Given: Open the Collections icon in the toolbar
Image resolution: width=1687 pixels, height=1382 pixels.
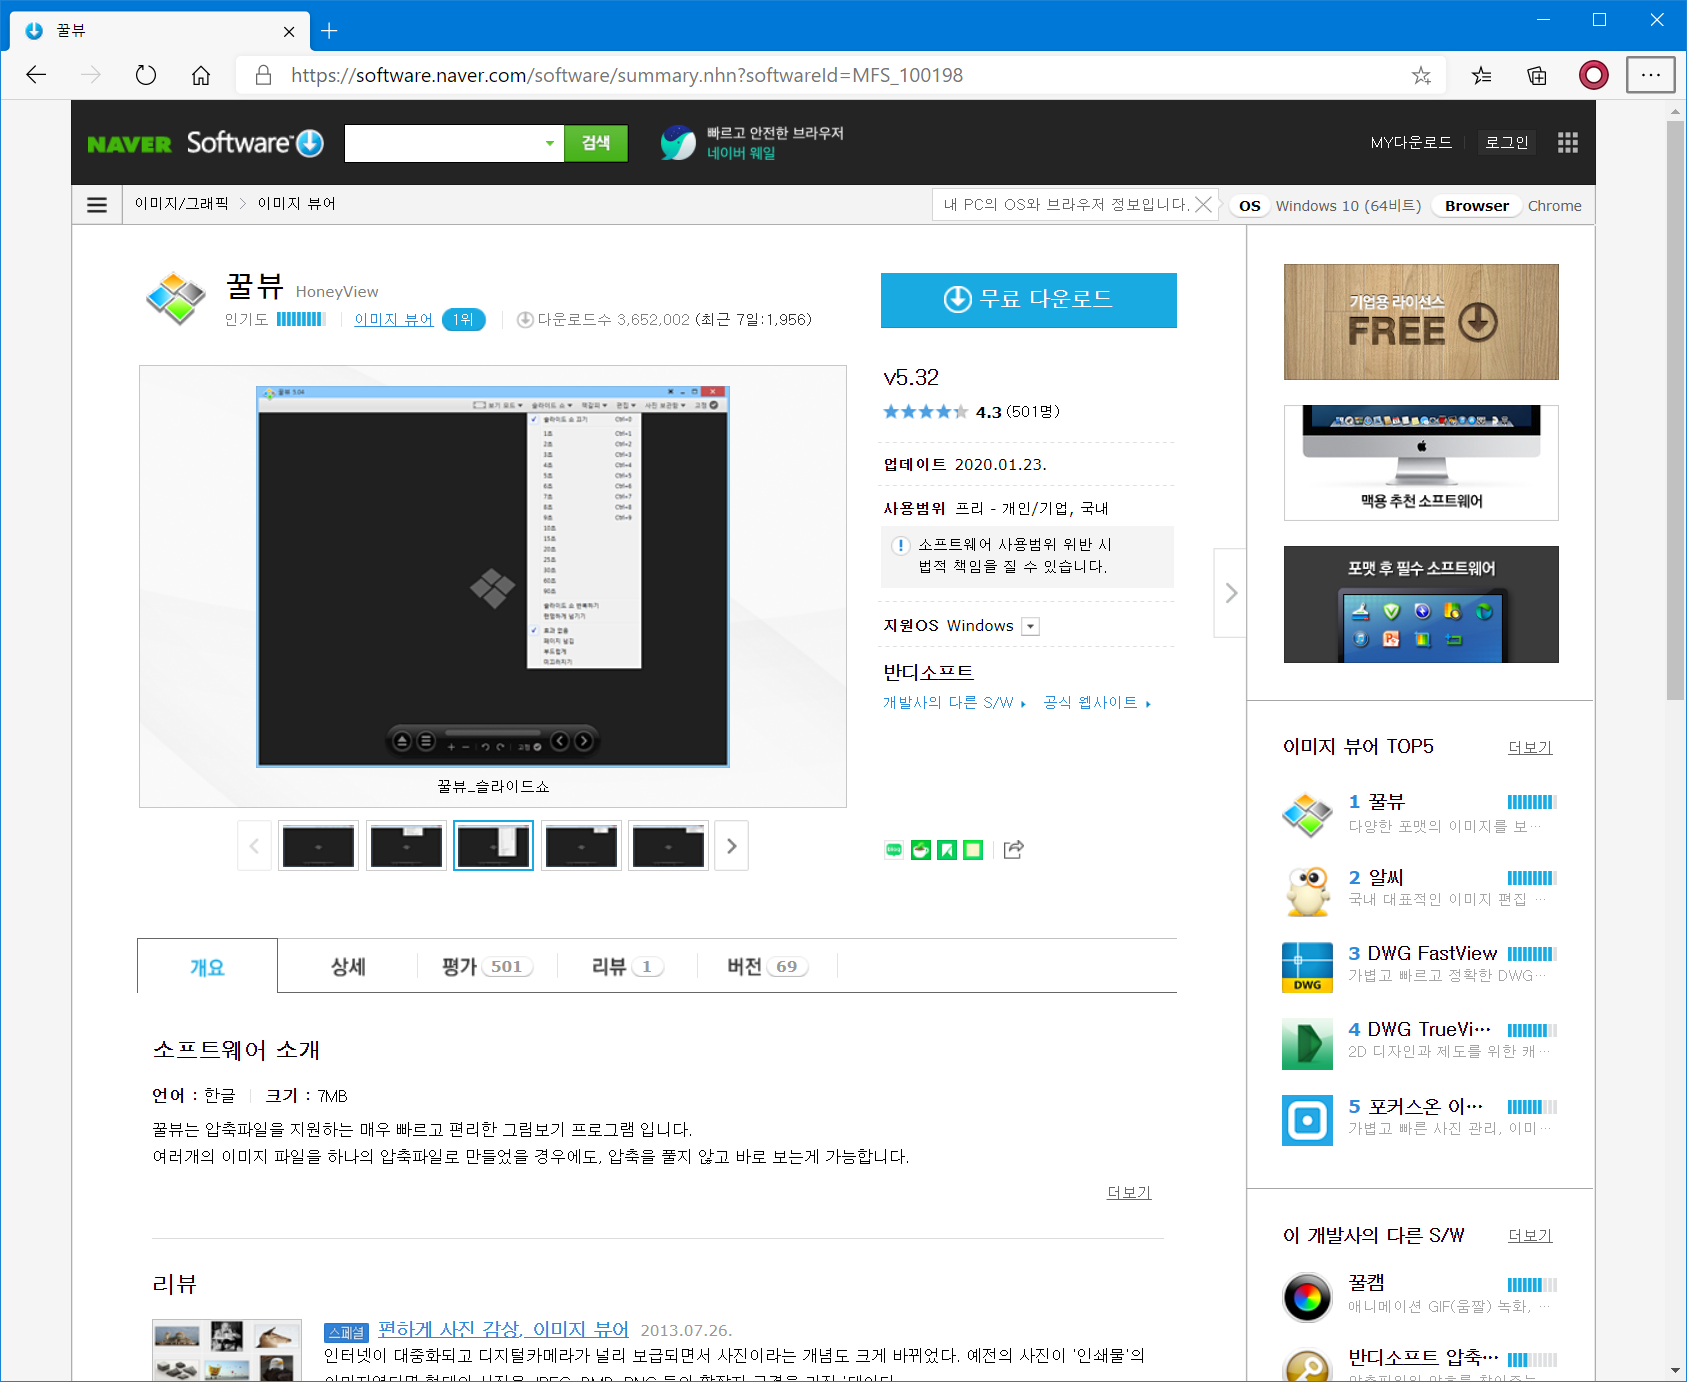Looking at the screenshot, I should pyautogui.click(x=1537, y=75).
